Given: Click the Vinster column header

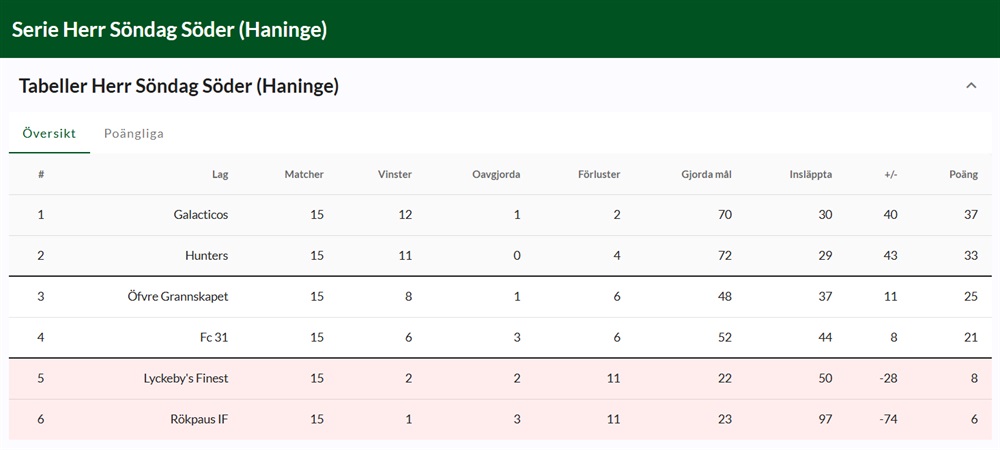Looking at the screenshot, I should 394,174.
